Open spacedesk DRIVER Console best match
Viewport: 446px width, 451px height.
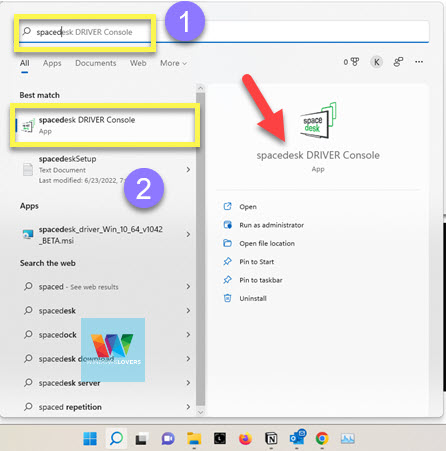pyautogui.click(x=105, y=125)
